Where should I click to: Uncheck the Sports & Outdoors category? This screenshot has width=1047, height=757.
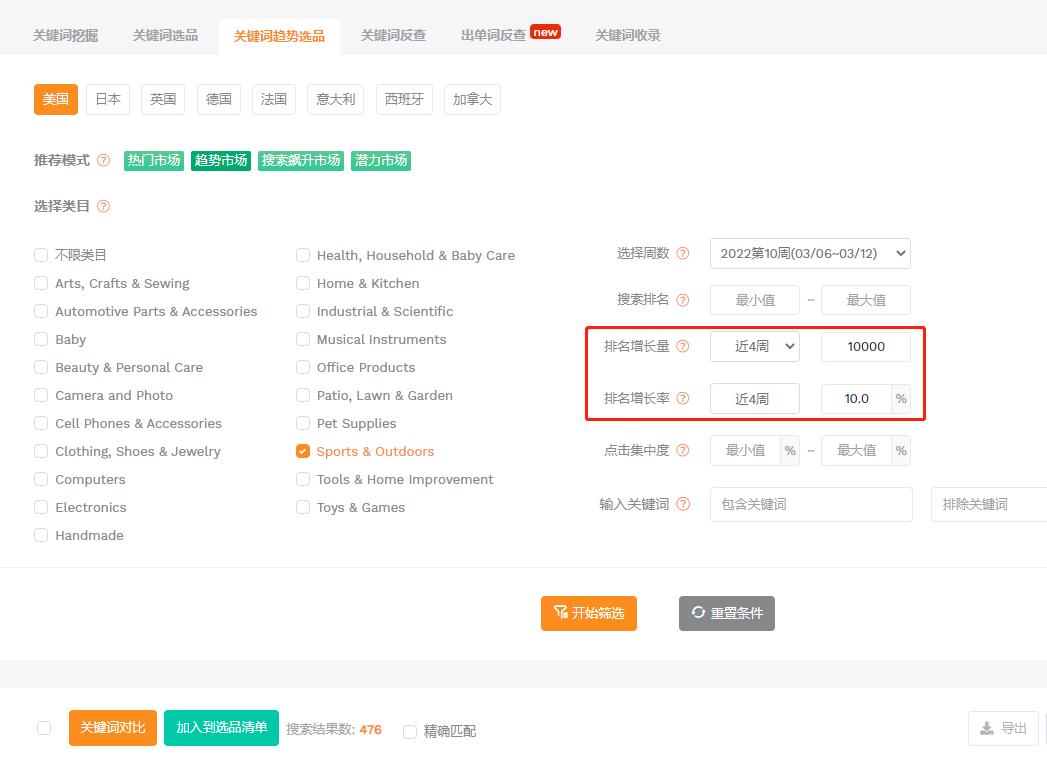click(x=302, y=451)
